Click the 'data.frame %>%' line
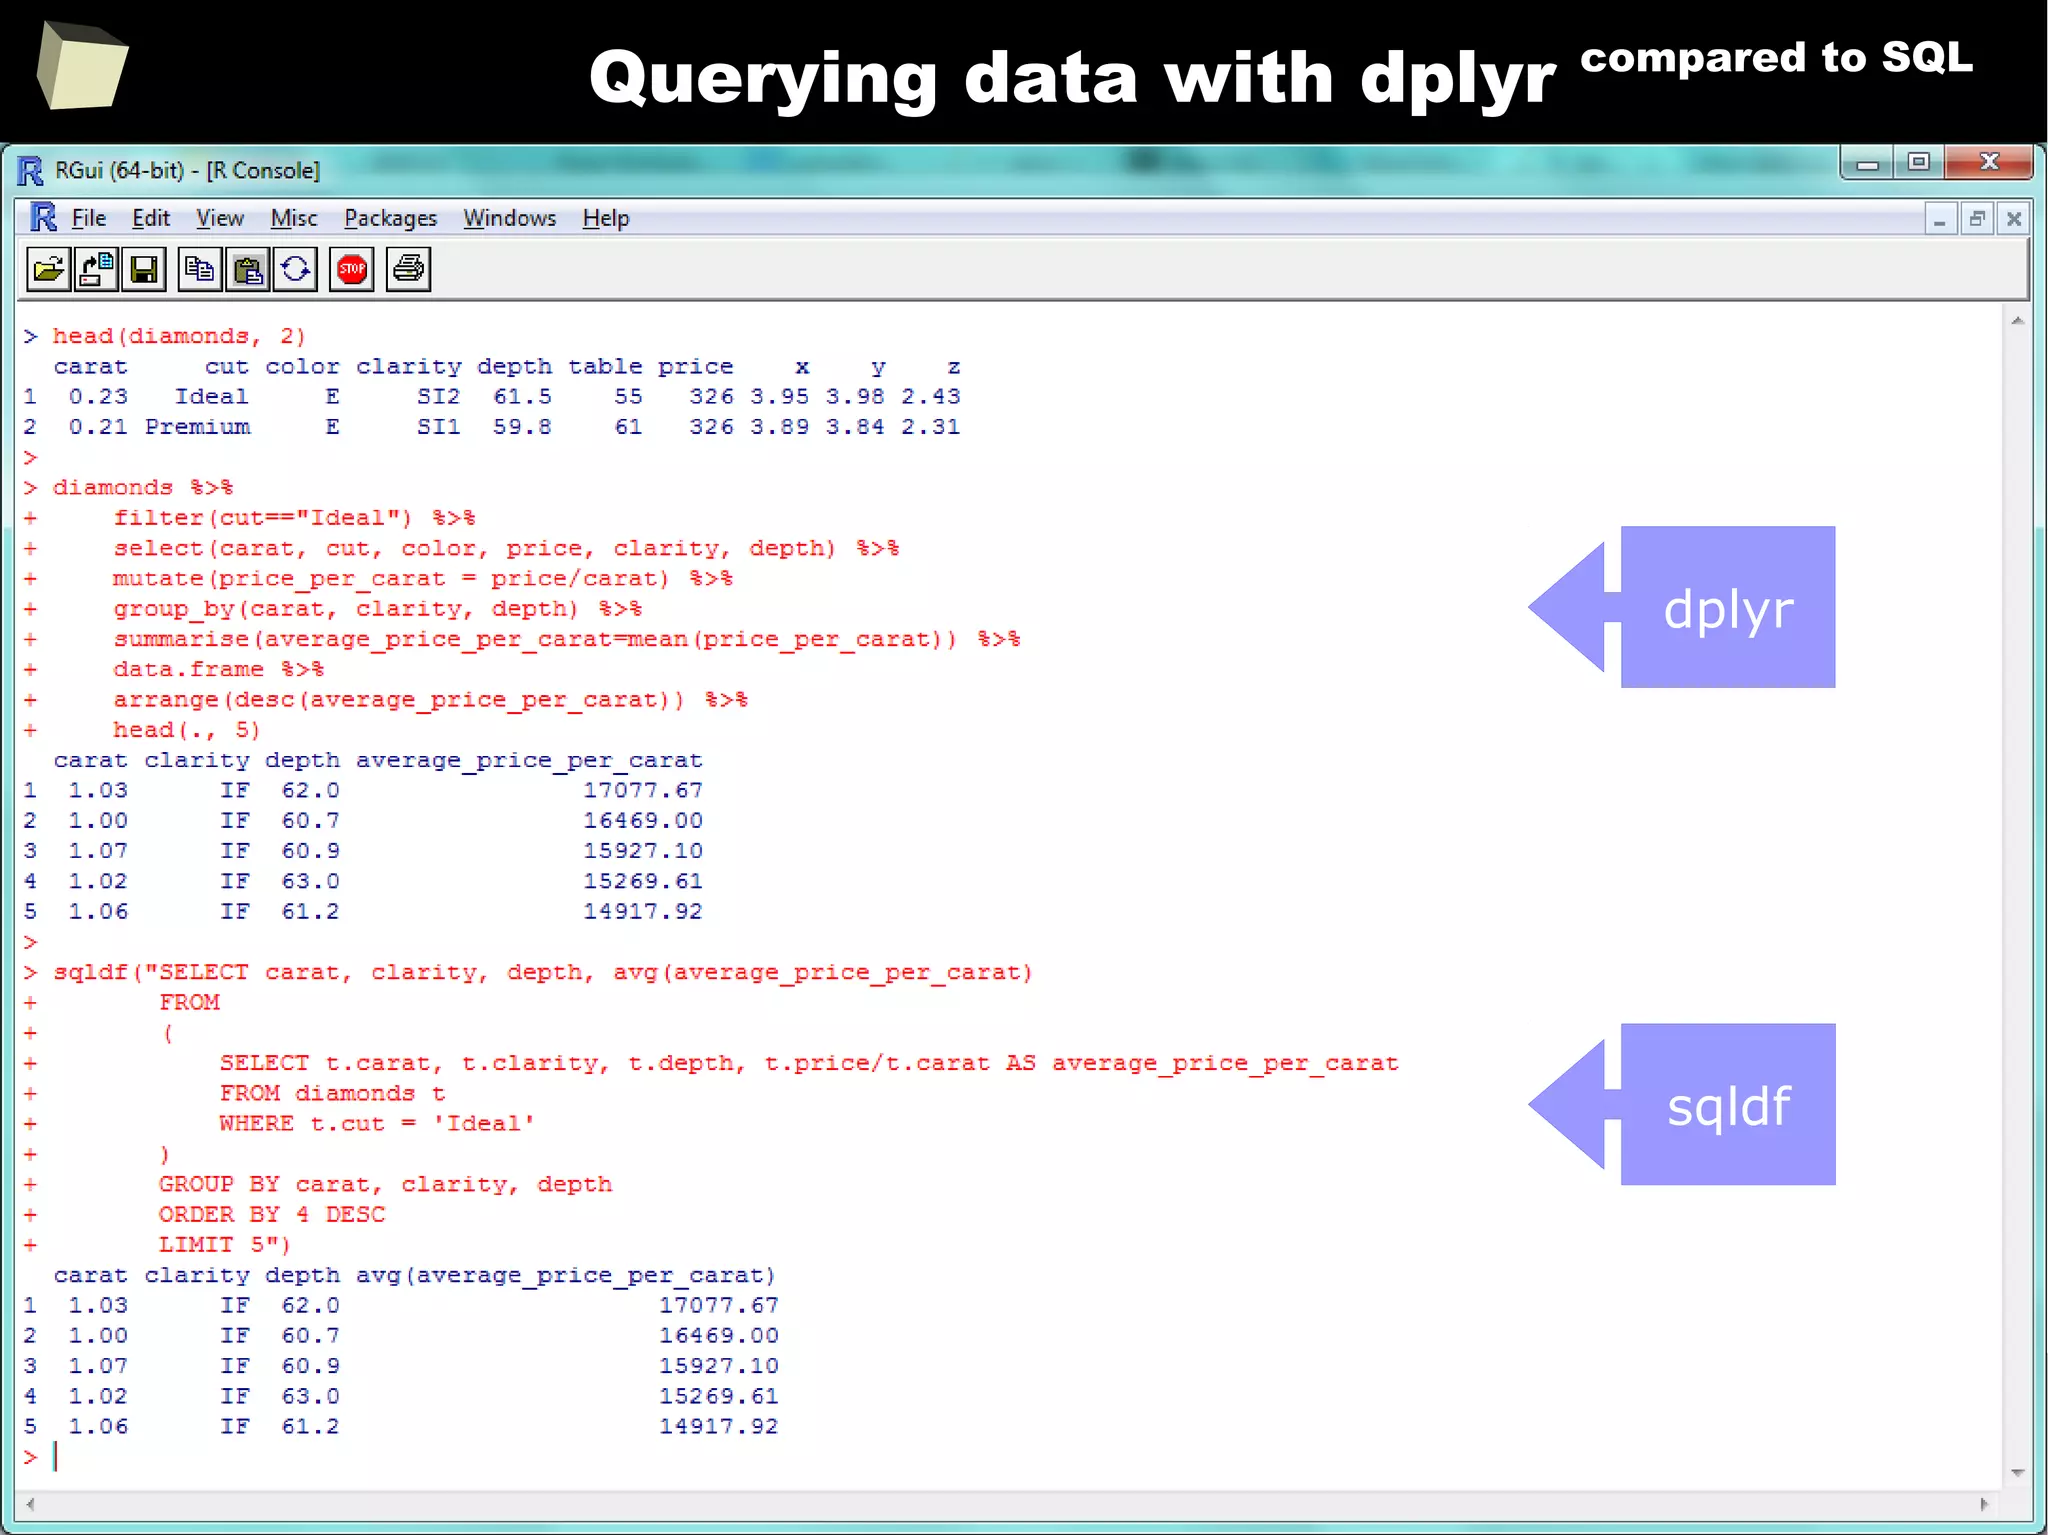The image size is (2048, 1535). (x=218, y=669)
